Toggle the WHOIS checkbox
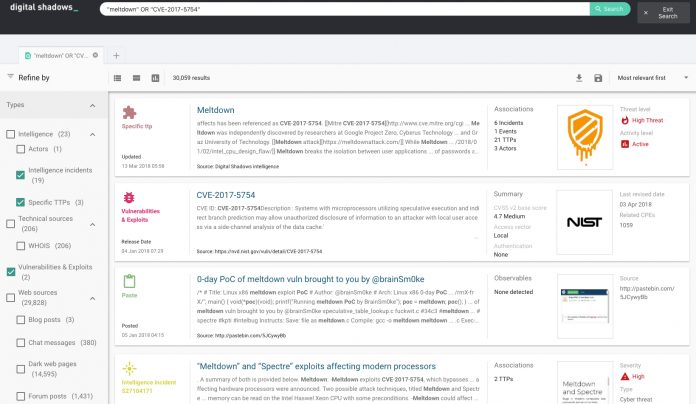This screenshot has width=696, height=404. pyautogui.click(x=20, y=246)
